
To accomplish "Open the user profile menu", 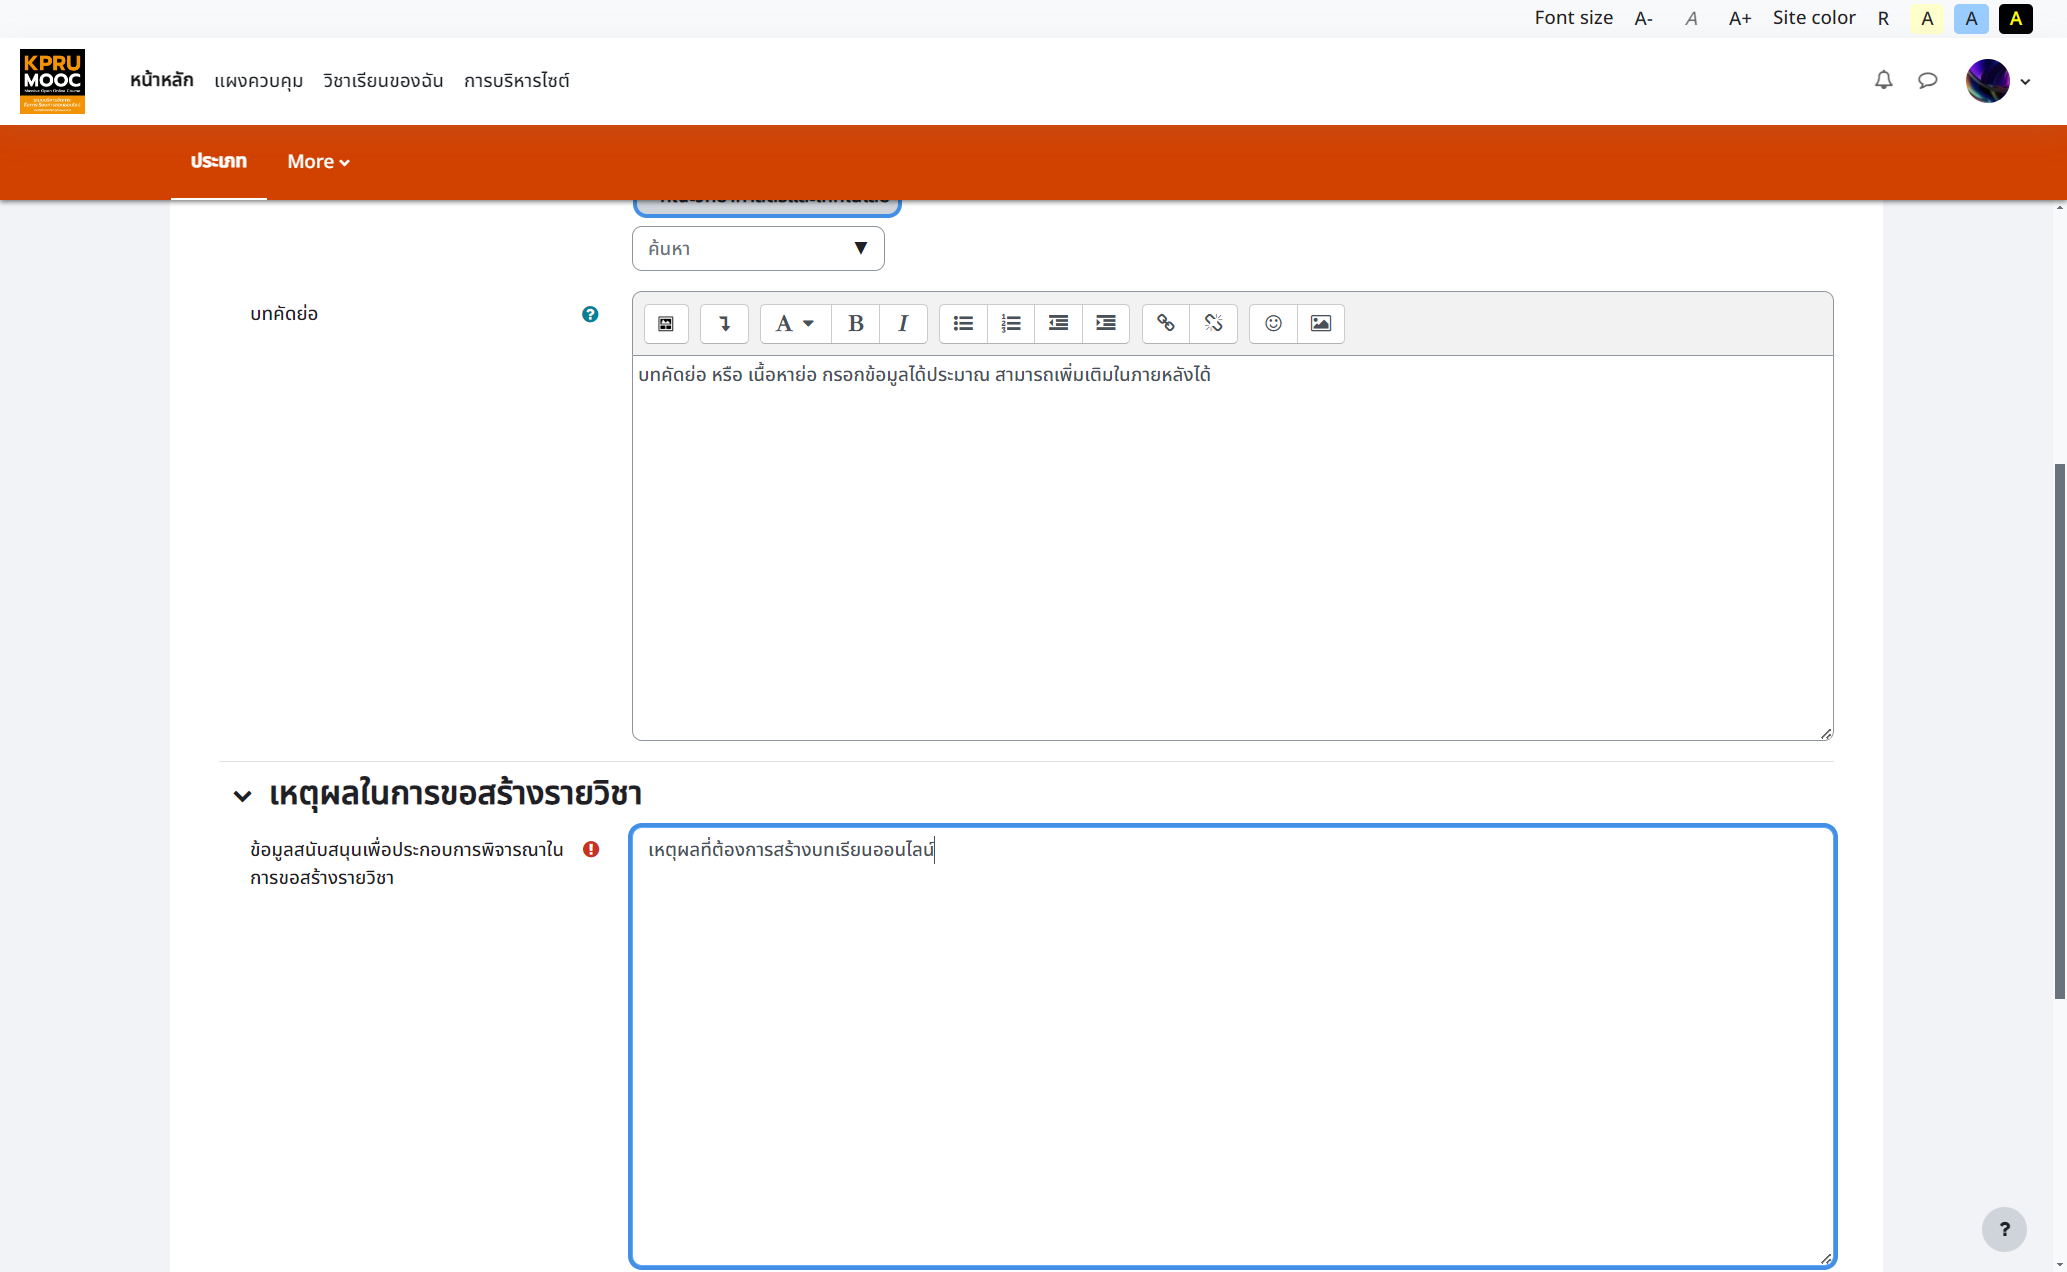I will (1998, 81).
